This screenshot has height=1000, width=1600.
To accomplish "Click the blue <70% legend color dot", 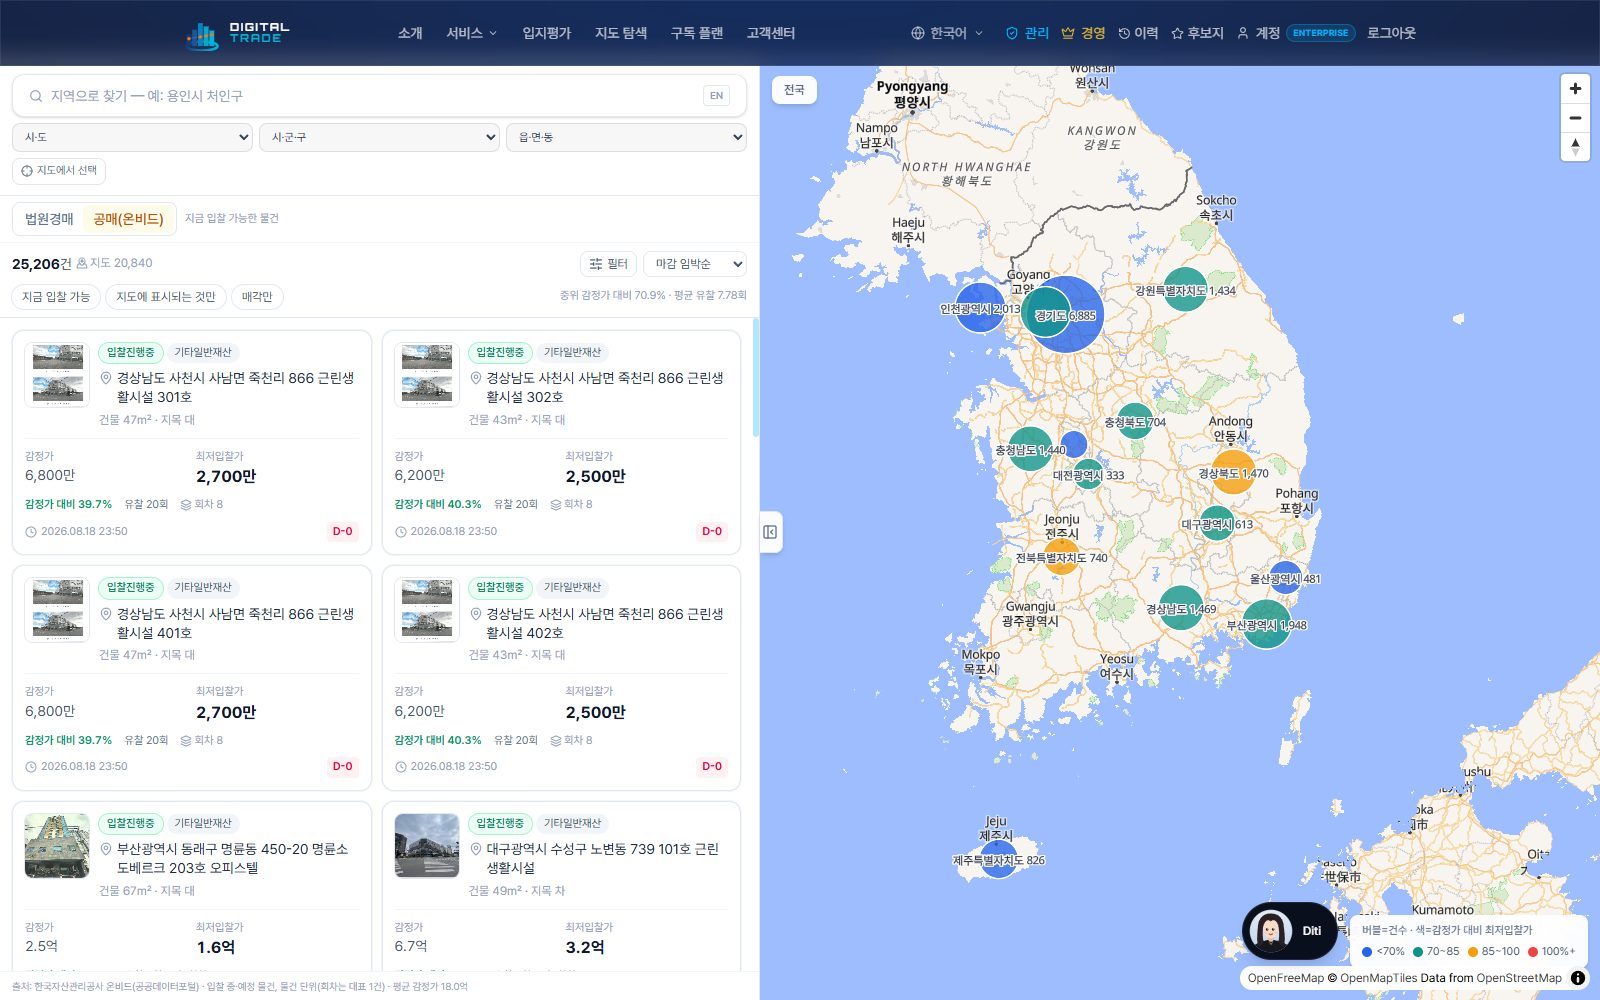I will (1367, 952).
